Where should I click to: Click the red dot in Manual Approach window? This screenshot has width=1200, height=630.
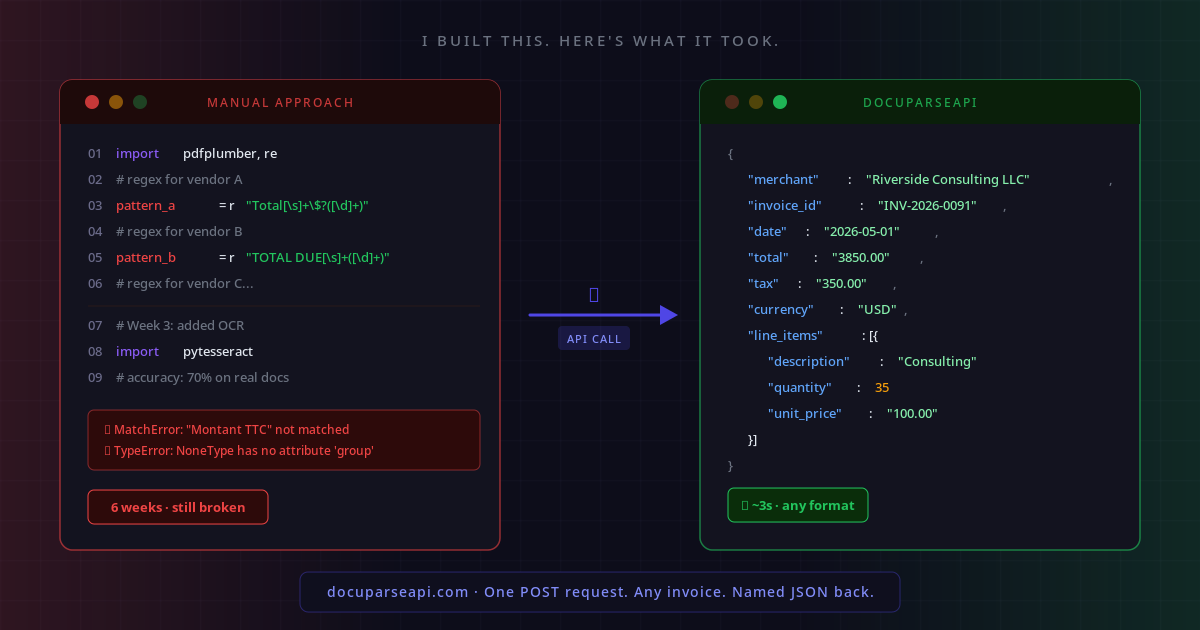click(92, 102)
